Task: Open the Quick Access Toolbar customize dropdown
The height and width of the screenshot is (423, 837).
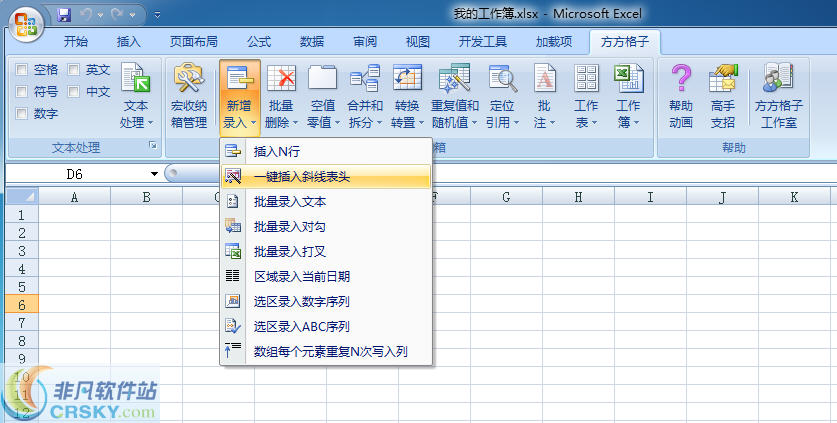Action: tap(157, 15)
